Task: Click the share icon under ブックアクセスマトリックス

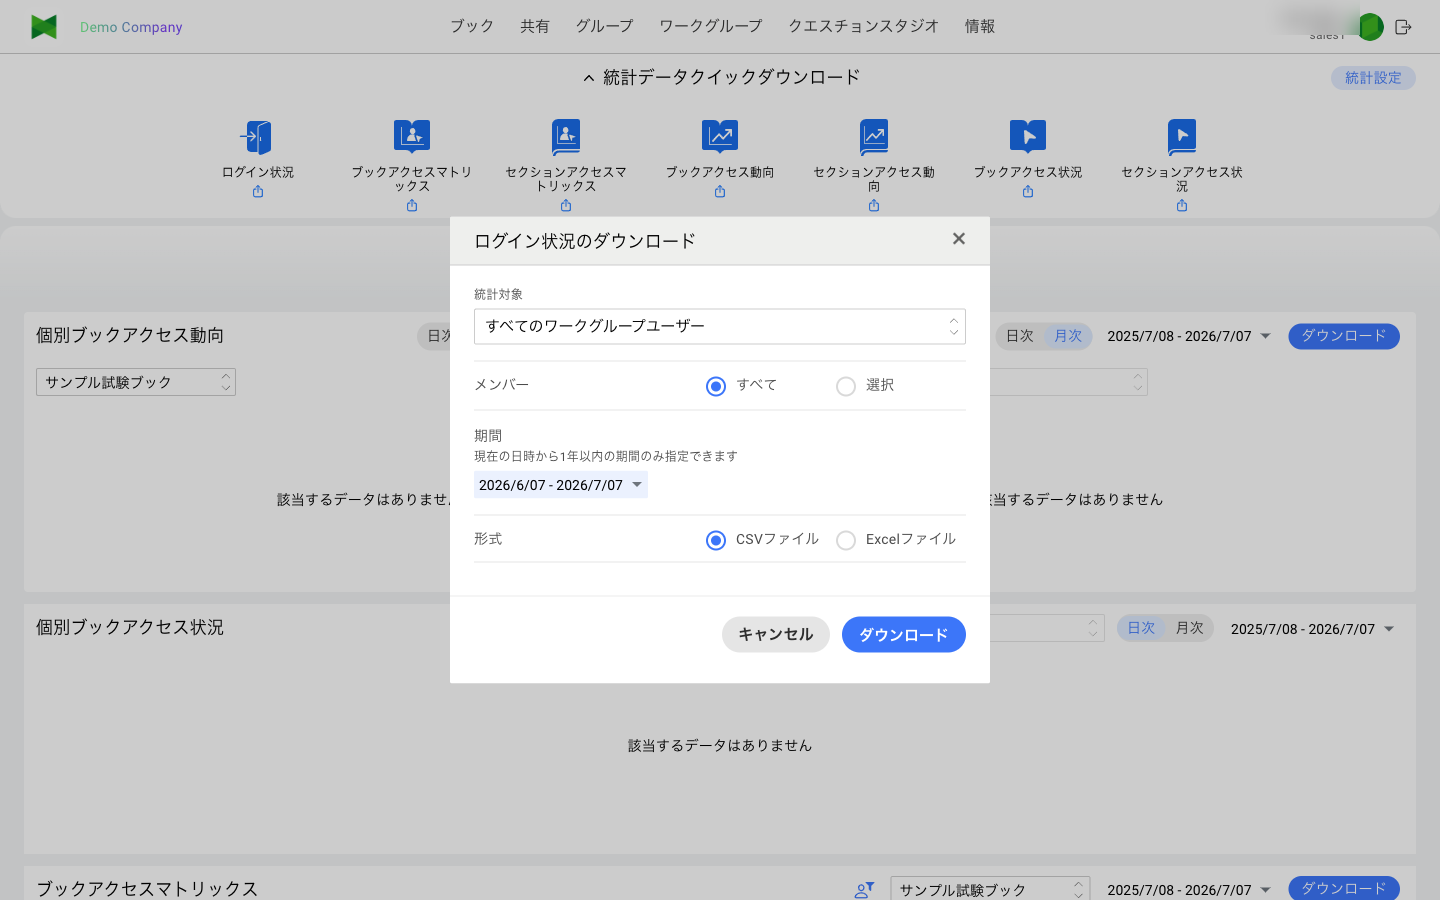Action: [412, 206]
